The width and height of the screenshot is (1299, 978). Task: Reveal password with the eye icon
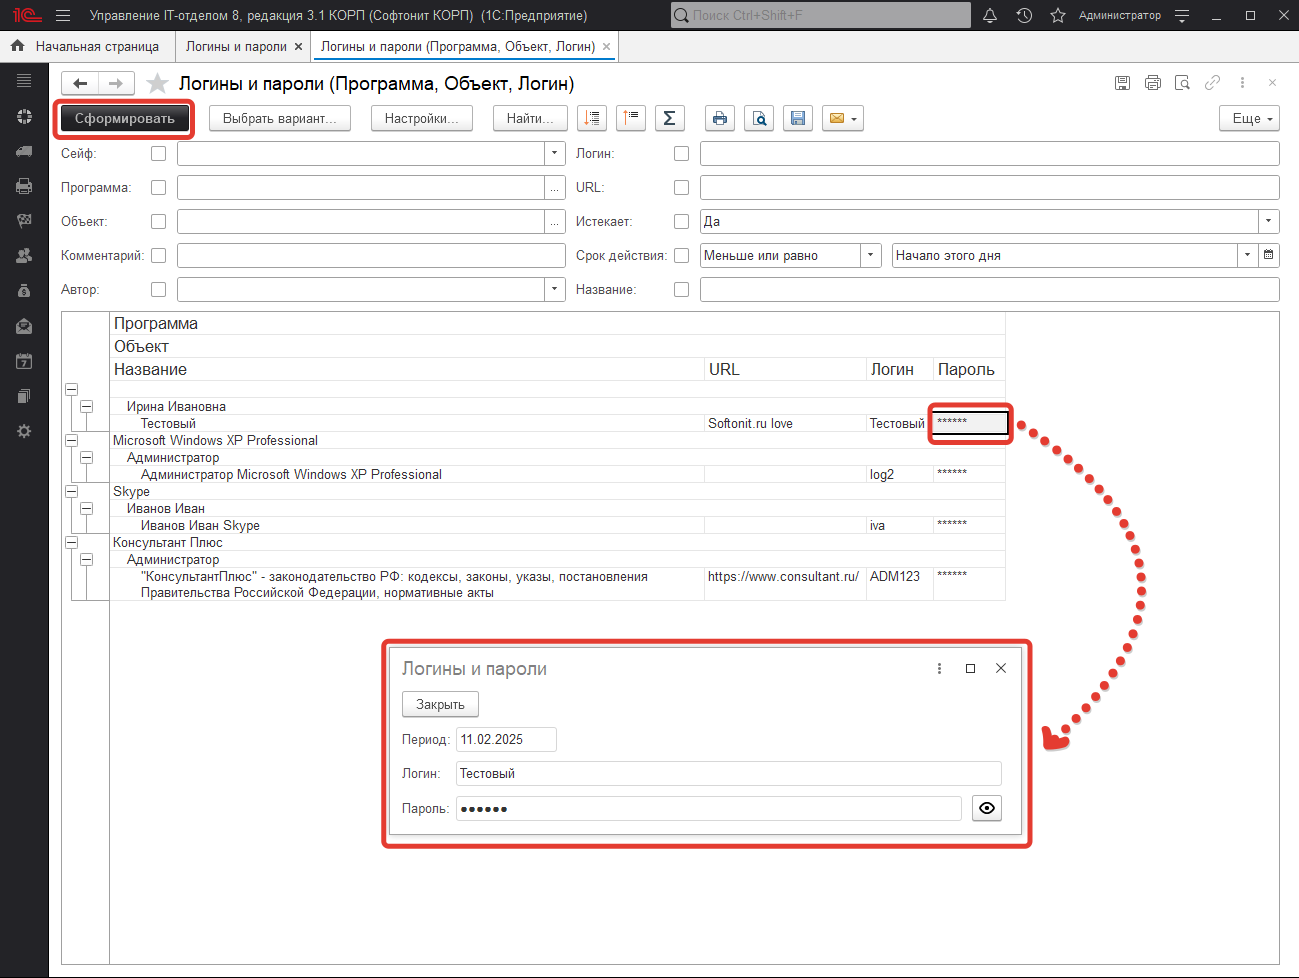(x=987, y=808)
